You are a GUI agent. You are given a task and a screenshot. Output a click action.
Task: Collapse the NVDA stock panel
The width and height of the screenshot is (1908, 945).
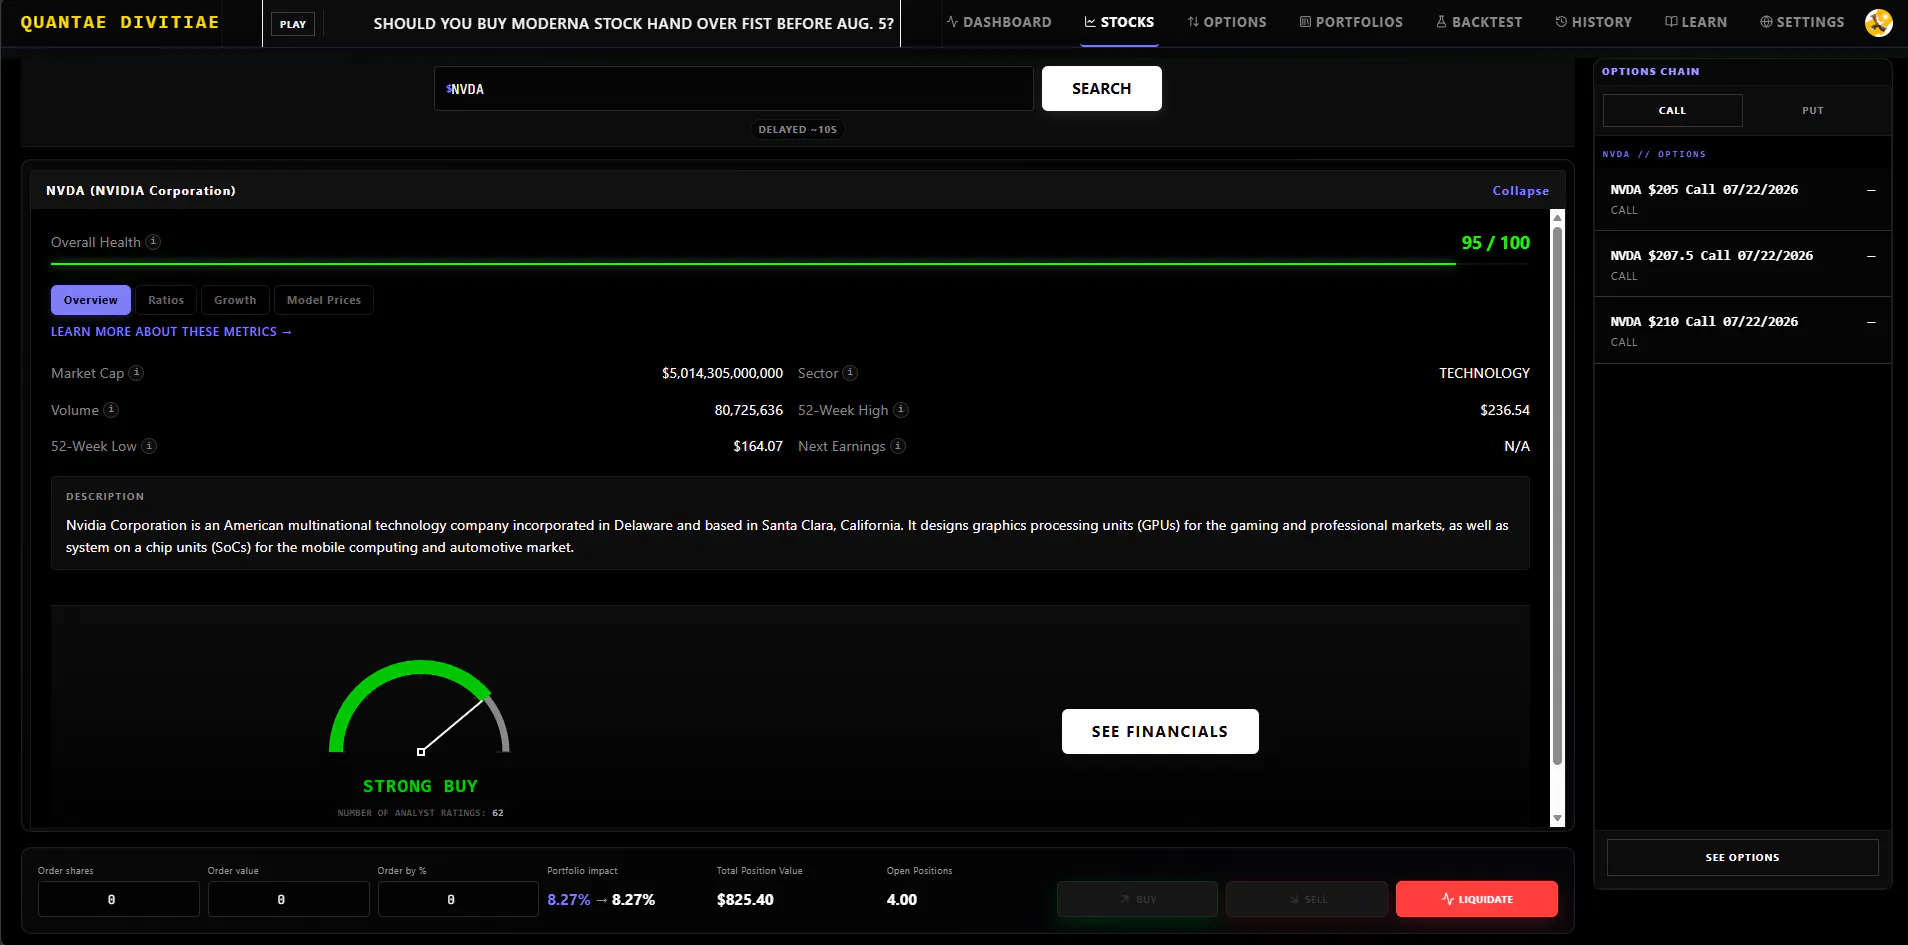(1521, 191)
